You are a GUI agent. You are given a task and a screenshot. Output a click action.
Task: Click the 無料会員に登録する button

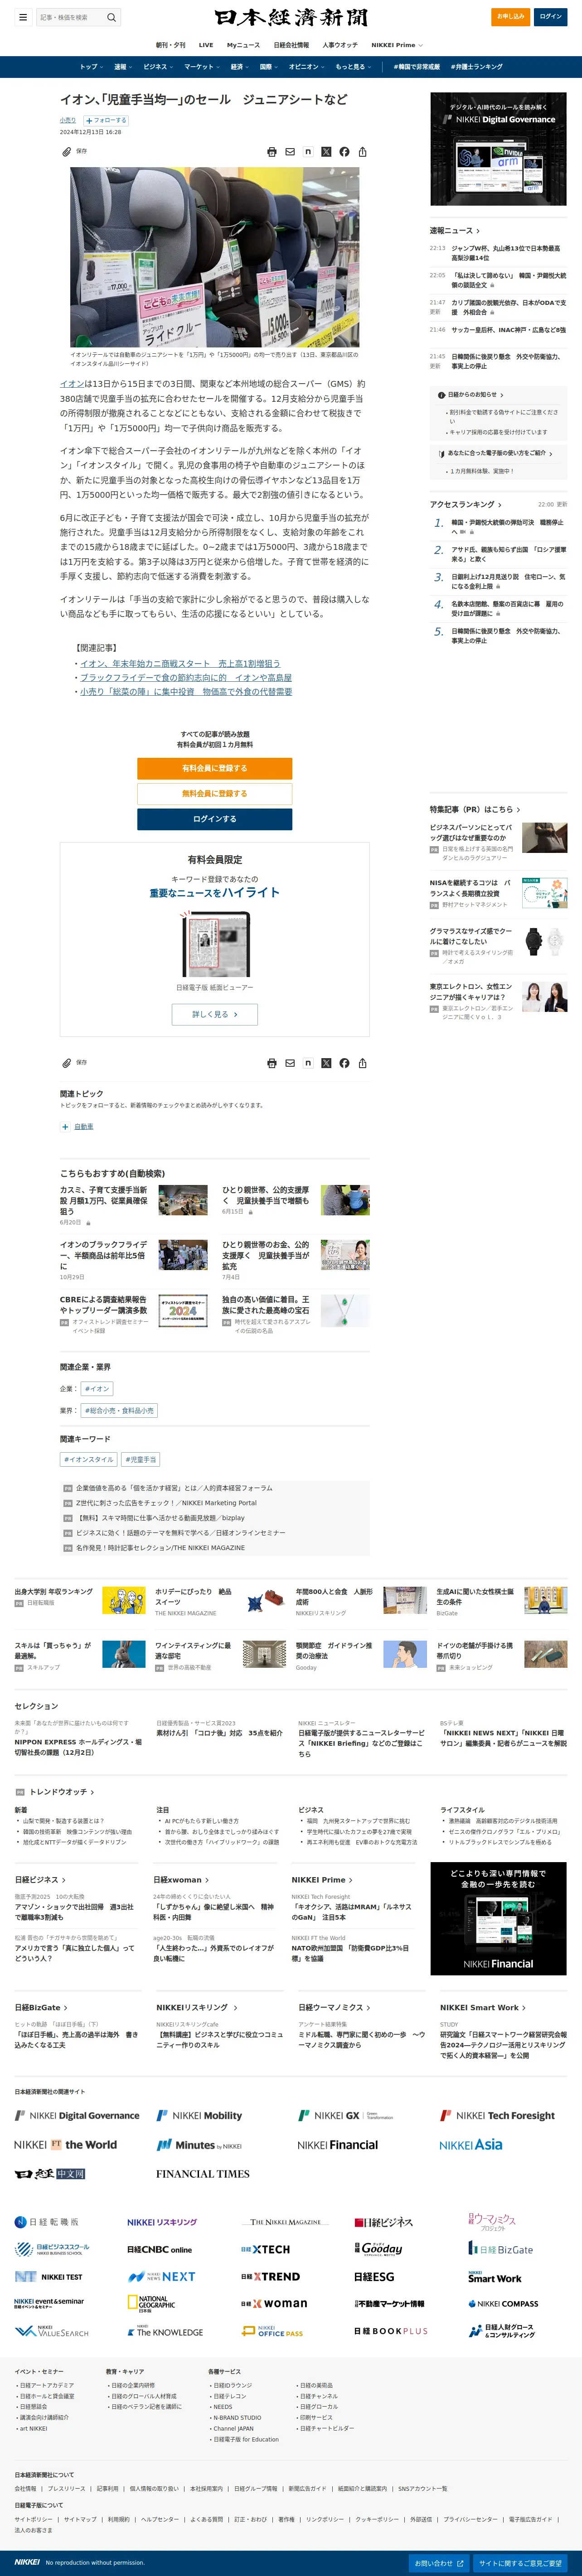215,793
